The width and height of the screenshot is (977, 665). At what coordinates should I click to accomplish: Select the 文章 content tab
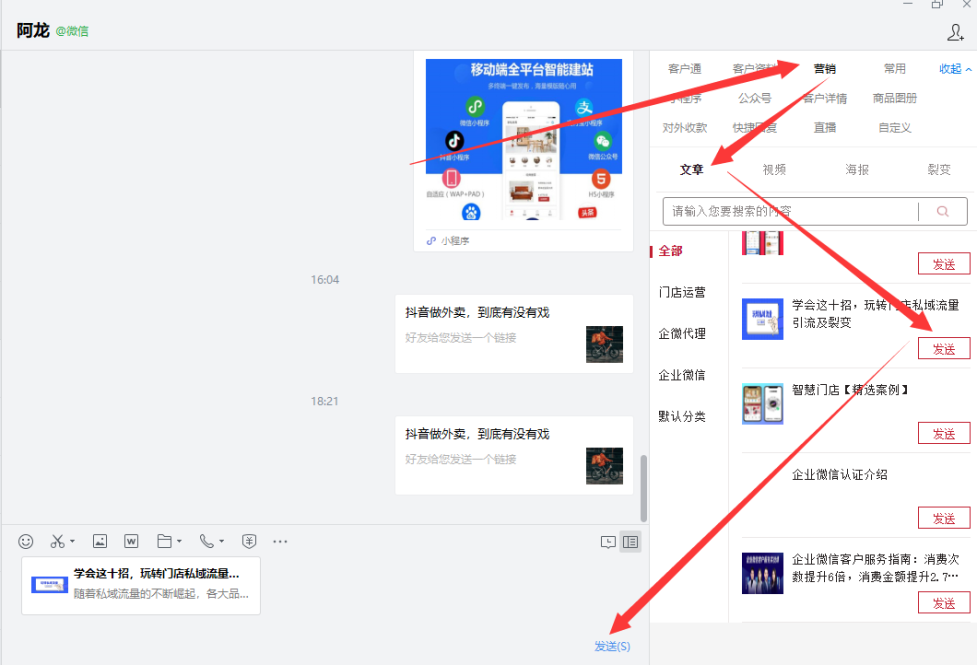(691, 170)
